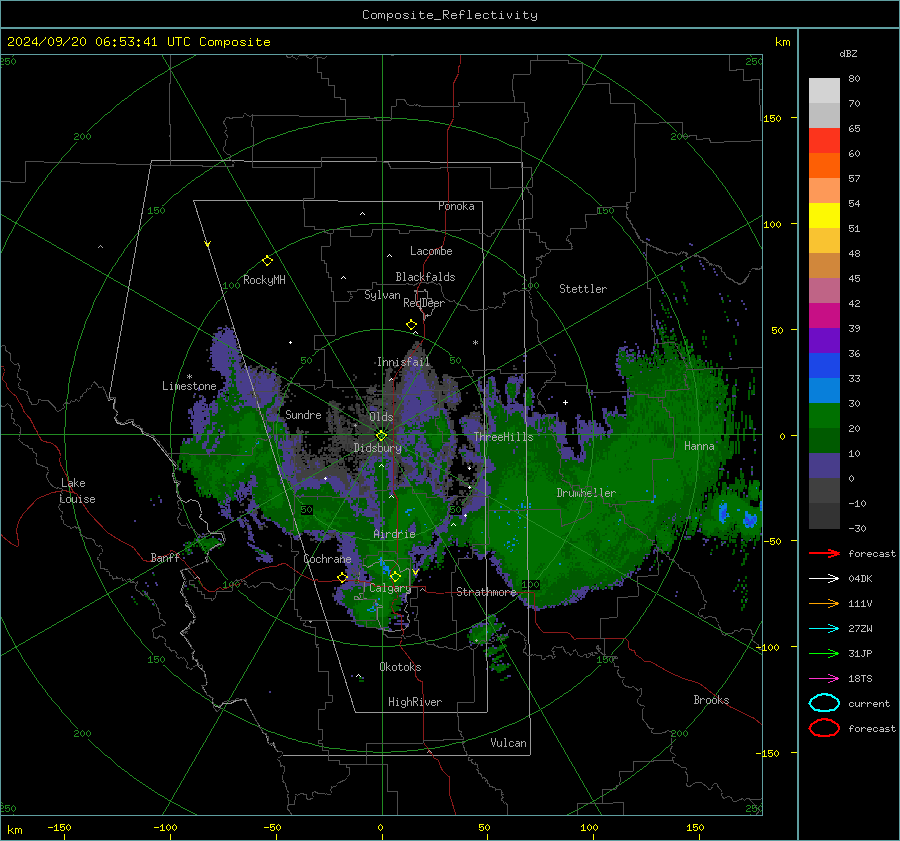Click the Brooks city label
900x841 pixels.
click(x=711, y=700)
